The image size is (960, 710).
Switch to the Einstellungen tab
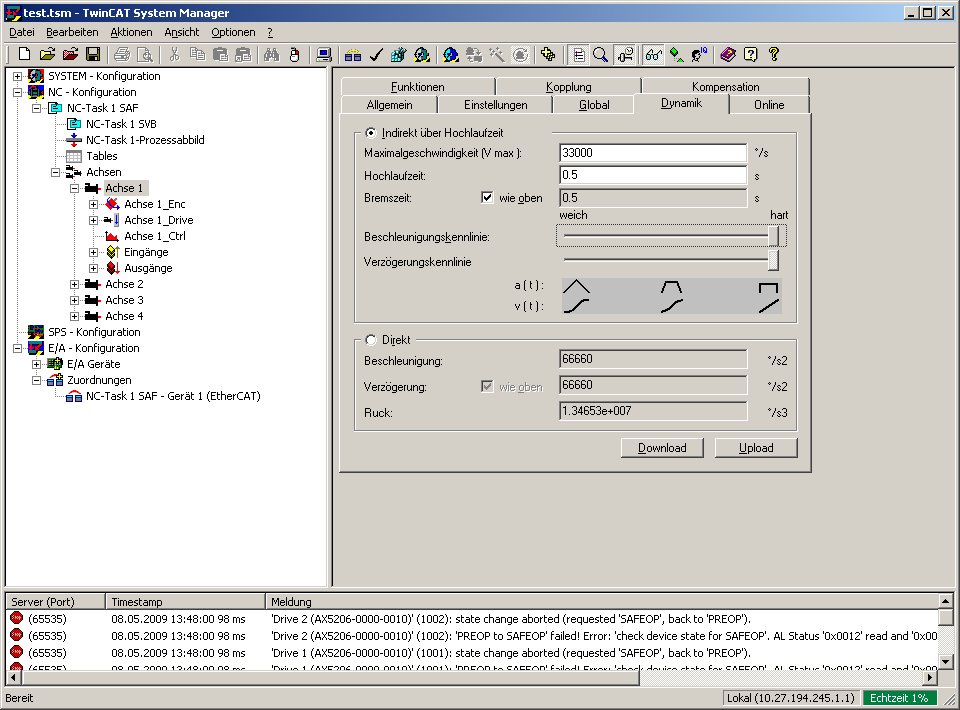(x=495, y=105)
